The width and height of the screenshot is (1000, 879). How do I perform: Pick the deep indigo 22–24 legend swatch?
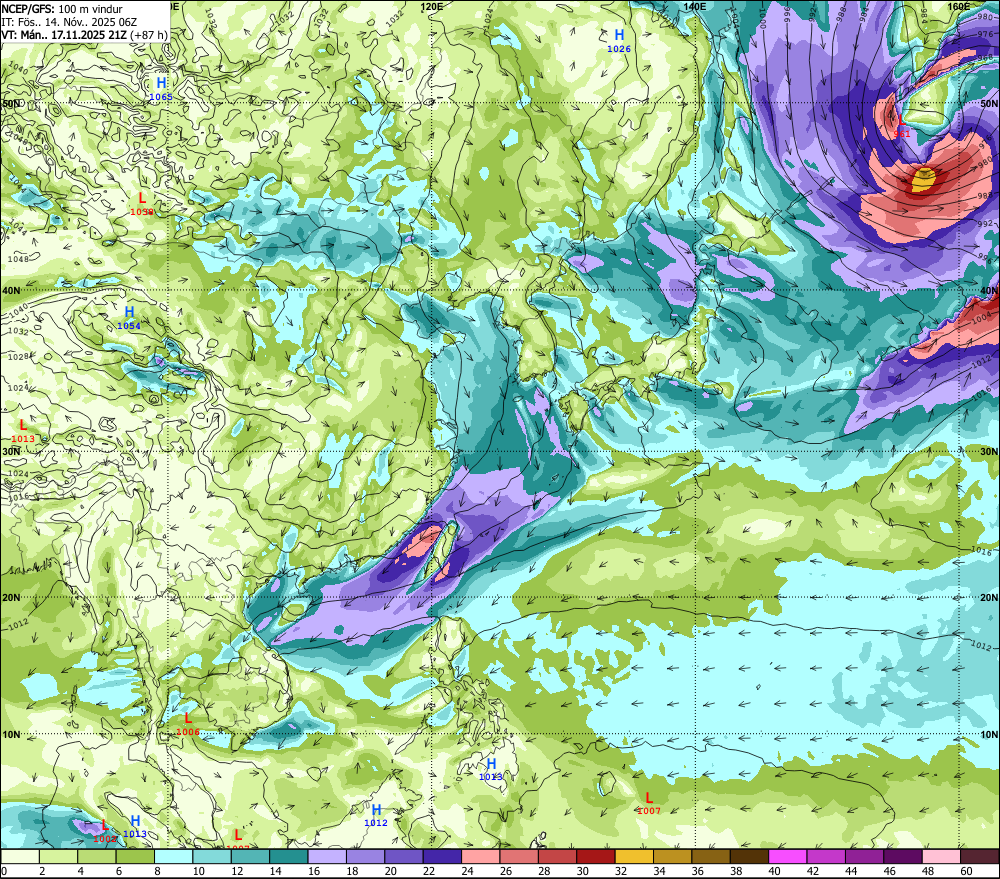coord(442,857)
